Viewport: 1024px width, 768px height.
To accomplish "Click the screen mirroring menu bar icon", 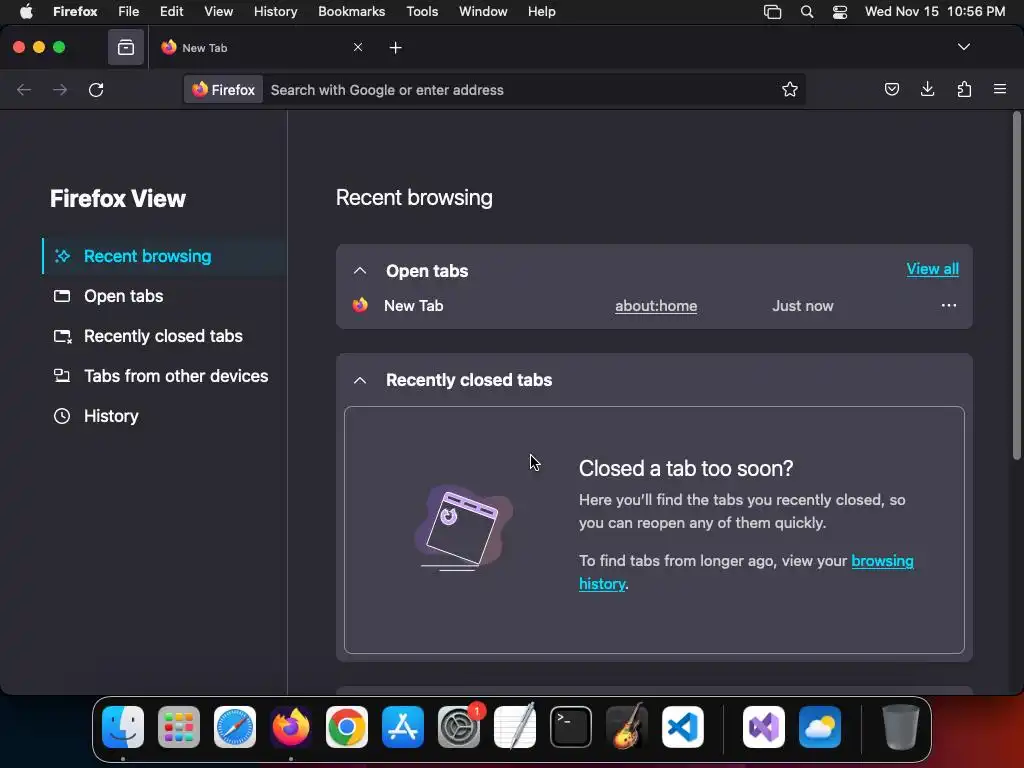I will click(x=772, y=12).
